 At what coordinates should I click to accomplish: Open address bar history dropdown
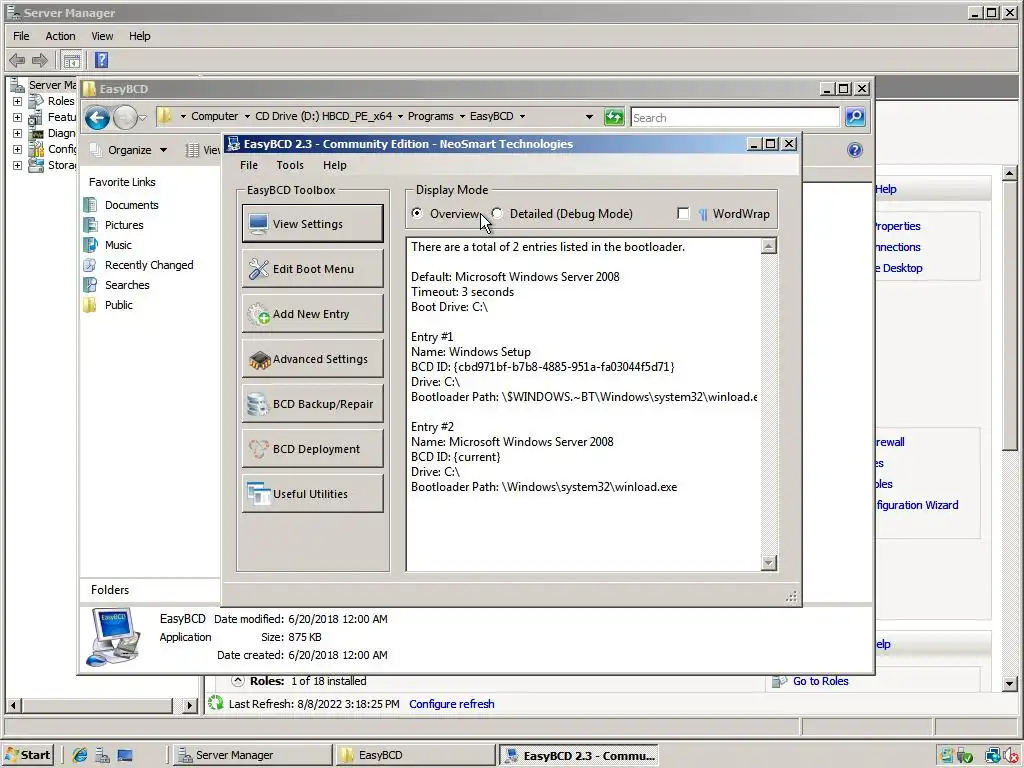coord(589,117)
